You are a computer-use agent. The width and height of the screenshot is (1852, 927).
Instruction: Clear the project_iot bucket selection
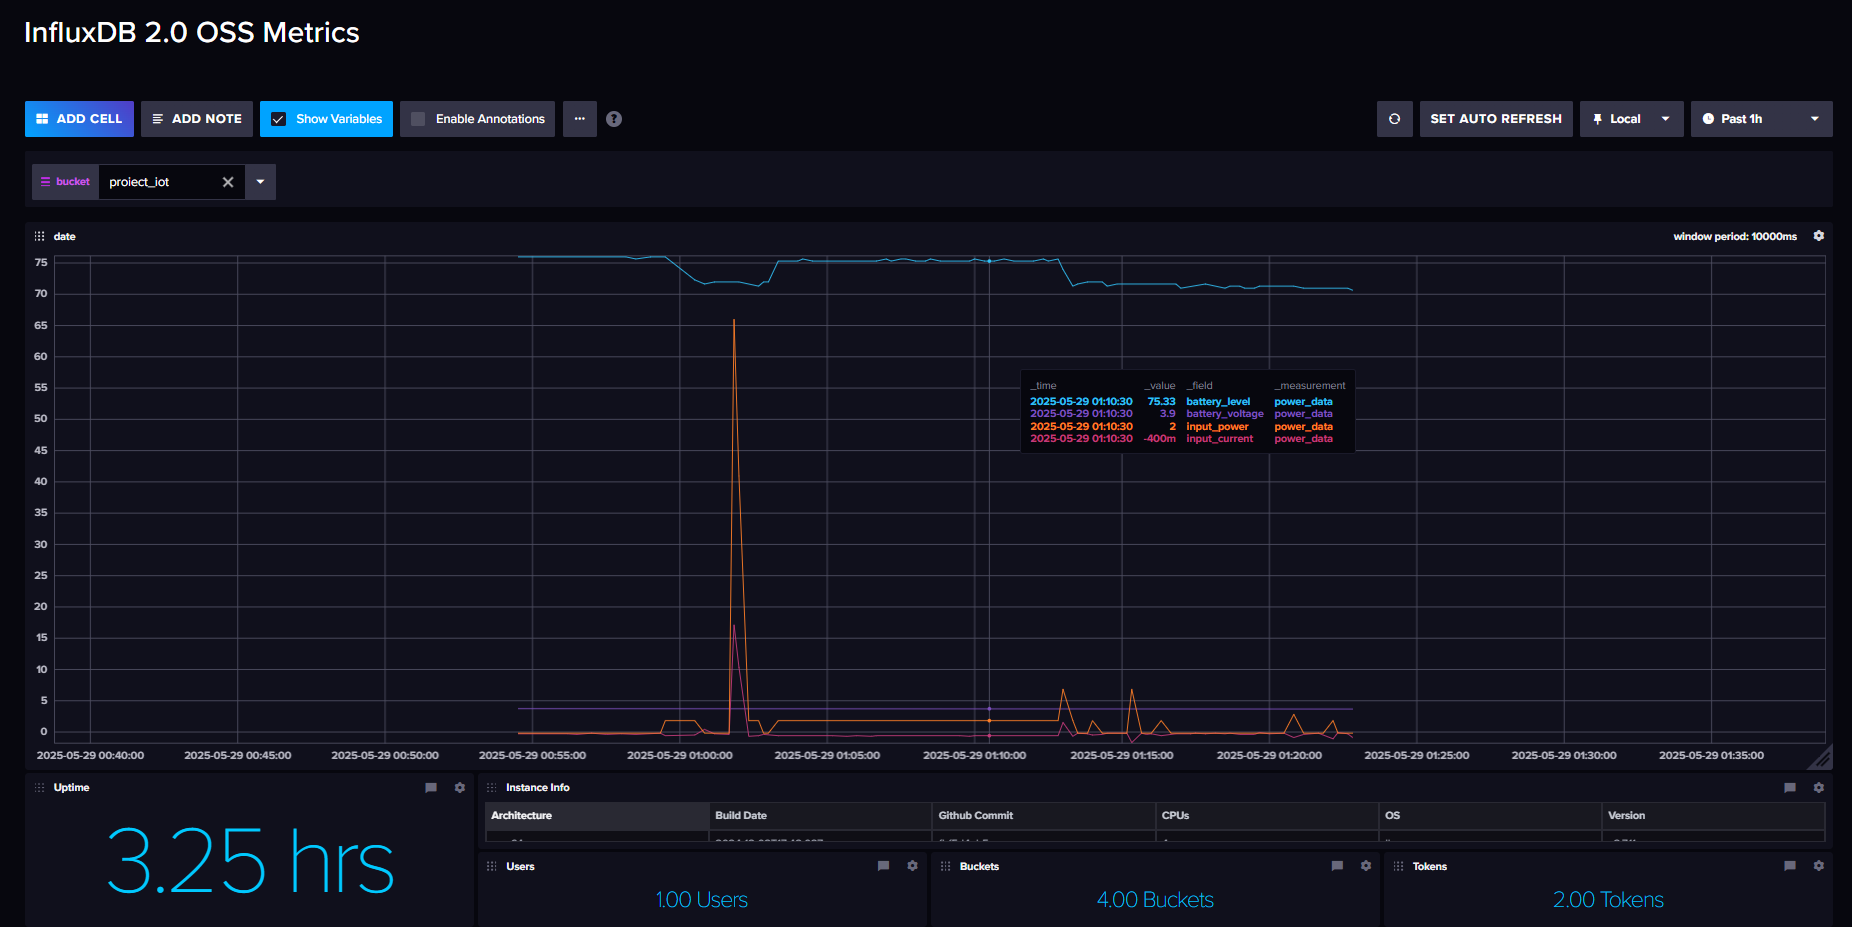tap(228, 182)
